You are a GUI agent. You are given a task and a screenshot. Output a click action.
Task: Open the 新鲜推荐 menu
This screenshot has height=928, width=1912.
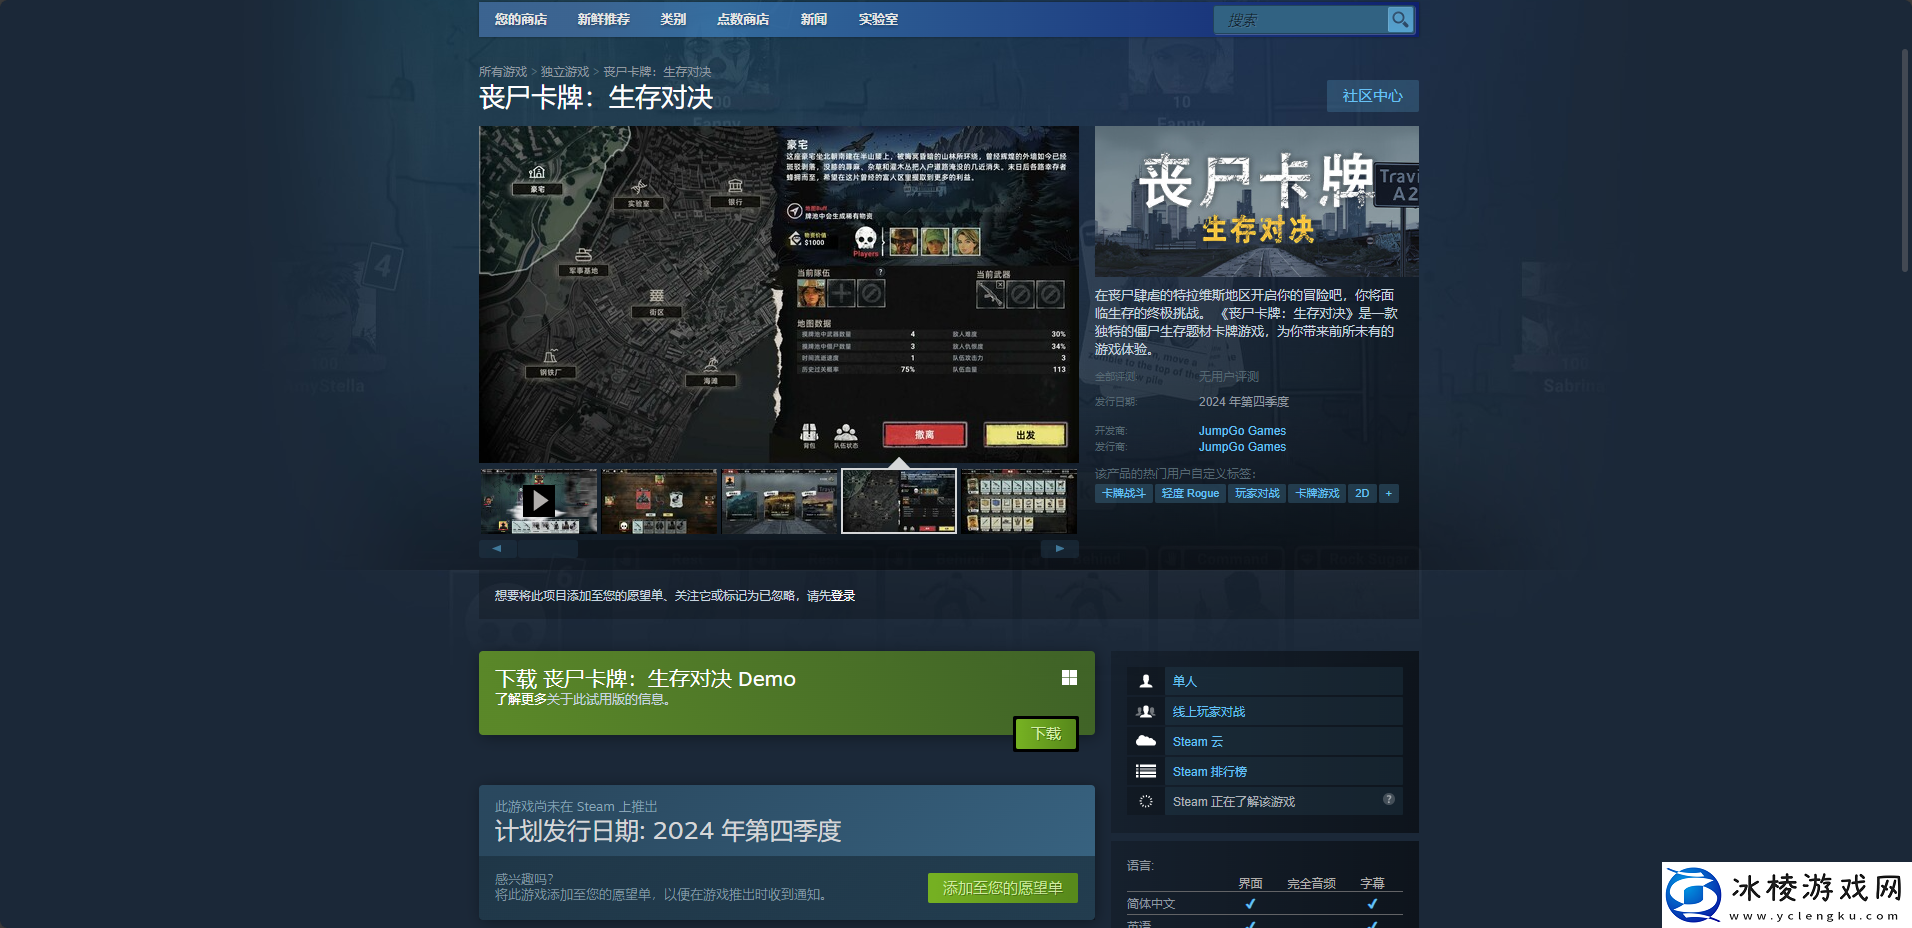(x=603, y=19)
